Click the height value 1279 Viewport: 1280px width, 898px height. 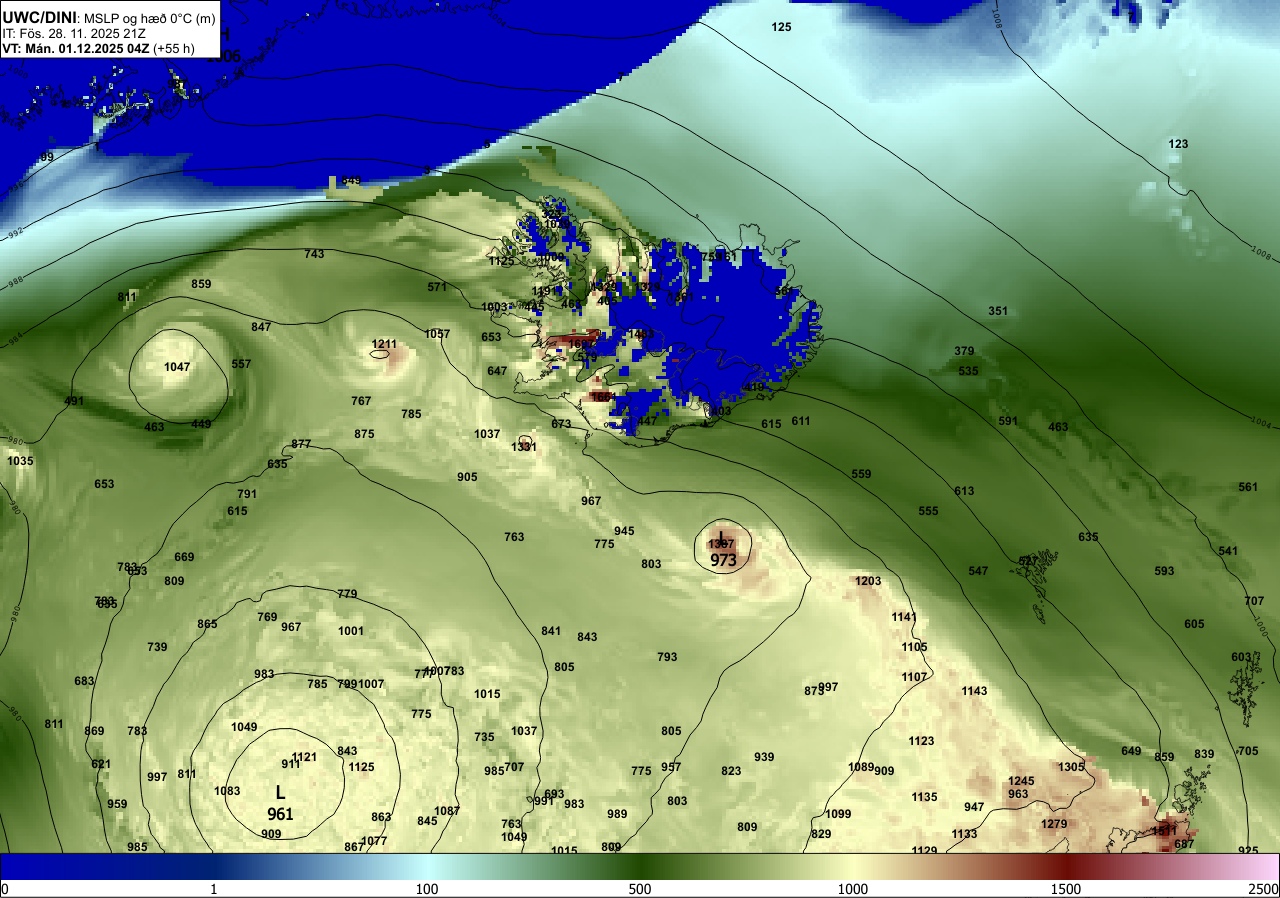[x=1054, y=824]
